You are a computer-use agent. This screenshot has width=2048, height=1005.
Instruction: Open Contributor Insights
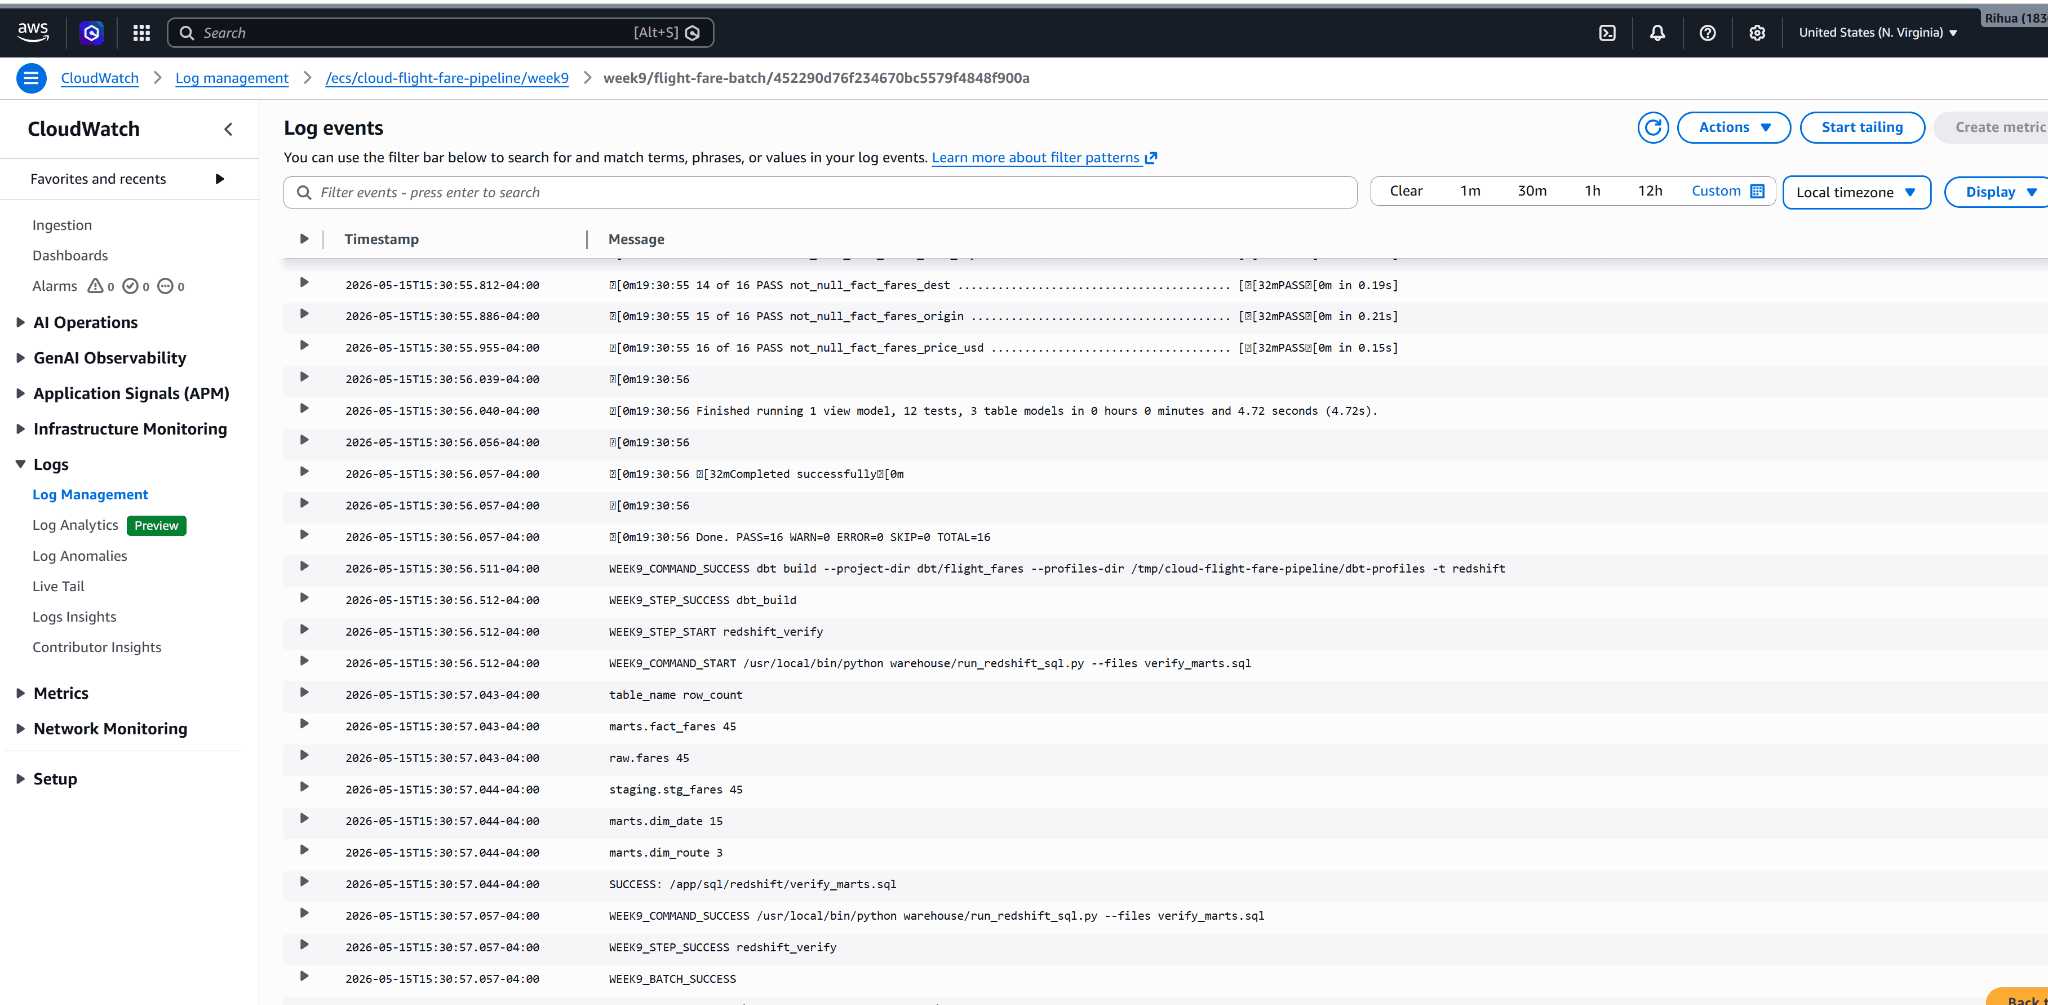[97, 648]
